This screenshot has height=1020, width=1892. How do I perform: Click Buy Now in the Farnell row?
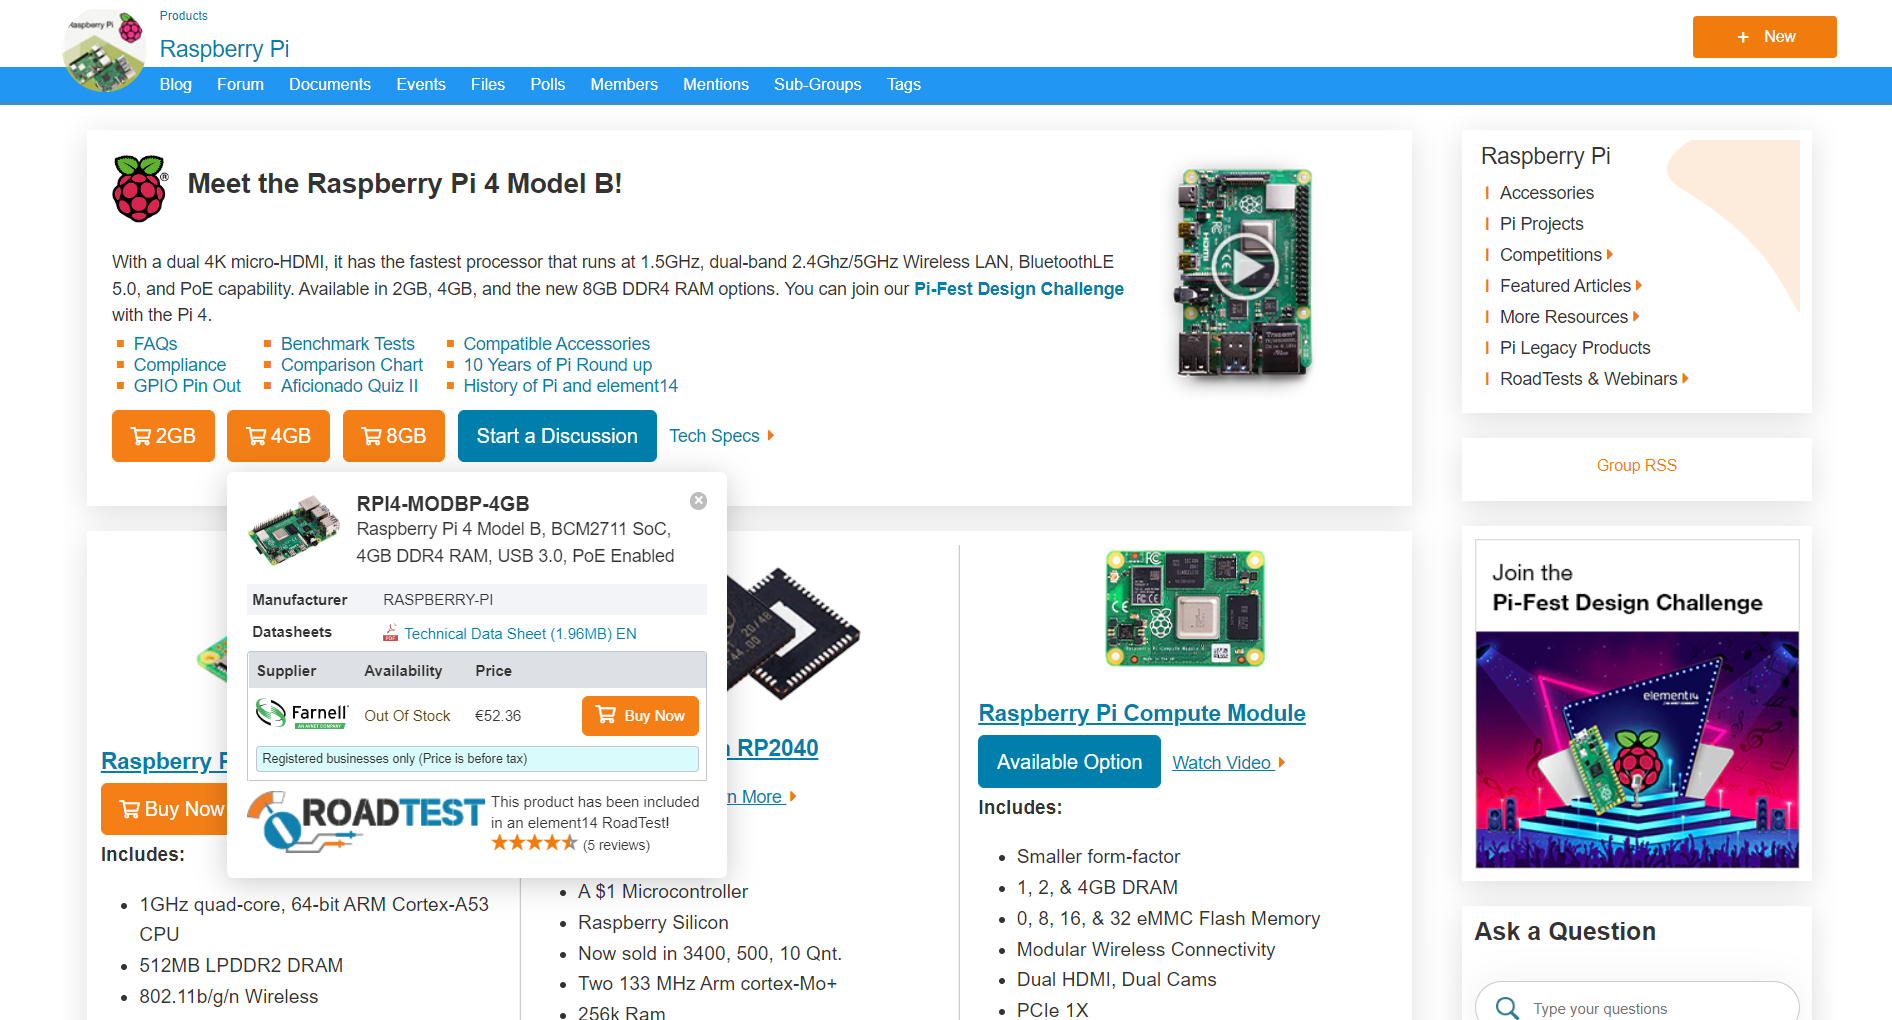click(640, 716)
